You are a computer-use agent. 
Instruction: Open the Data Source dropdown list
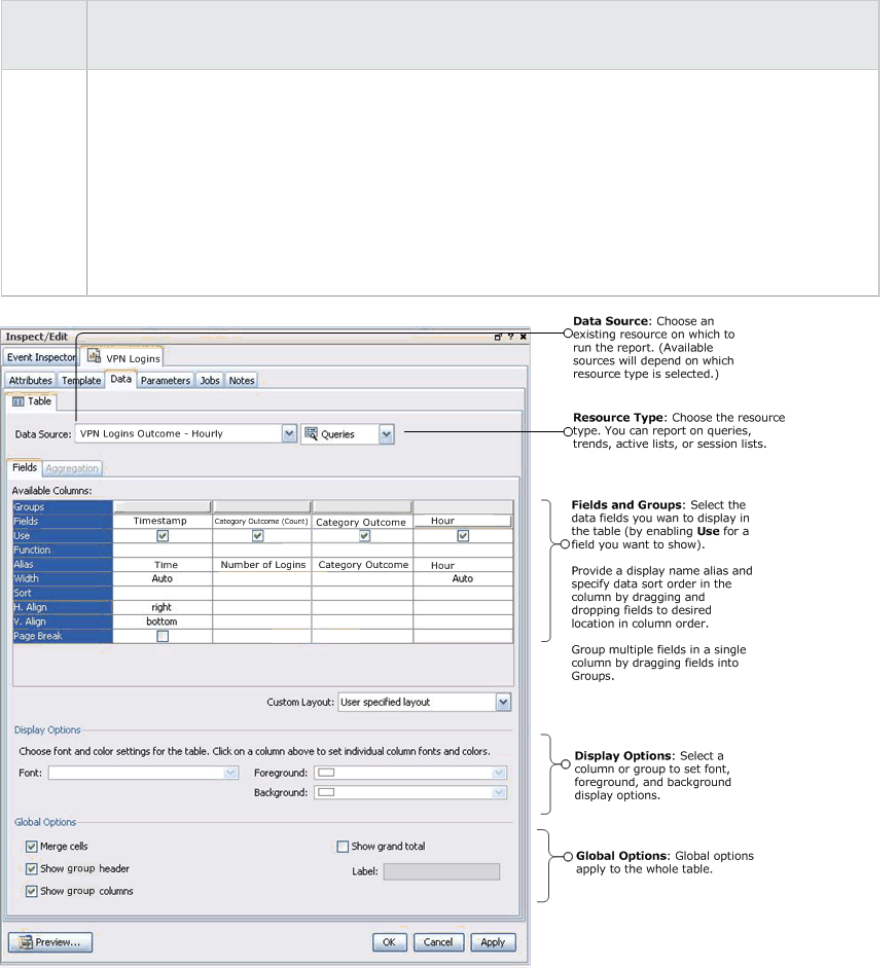(289, 433)
